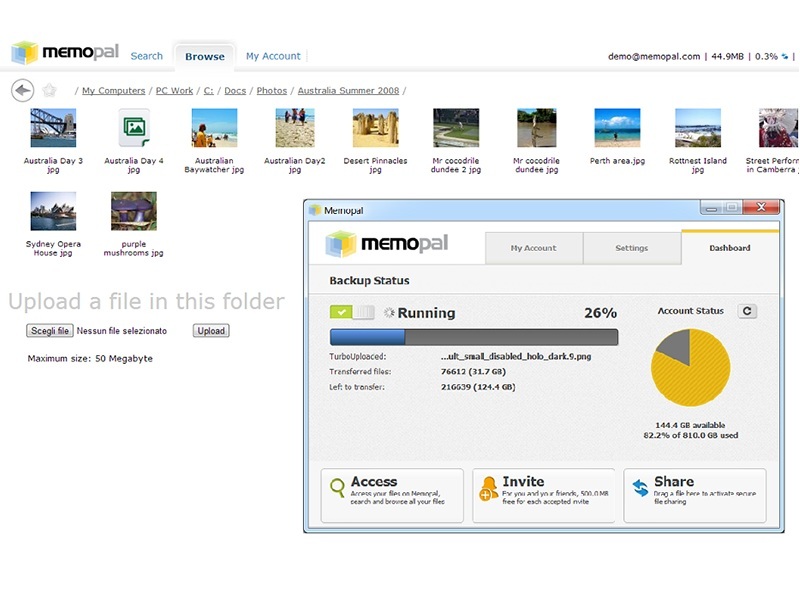This screenshot has height=600, width=800.
Task: Select the Browse tab
Action: [205, 57]
